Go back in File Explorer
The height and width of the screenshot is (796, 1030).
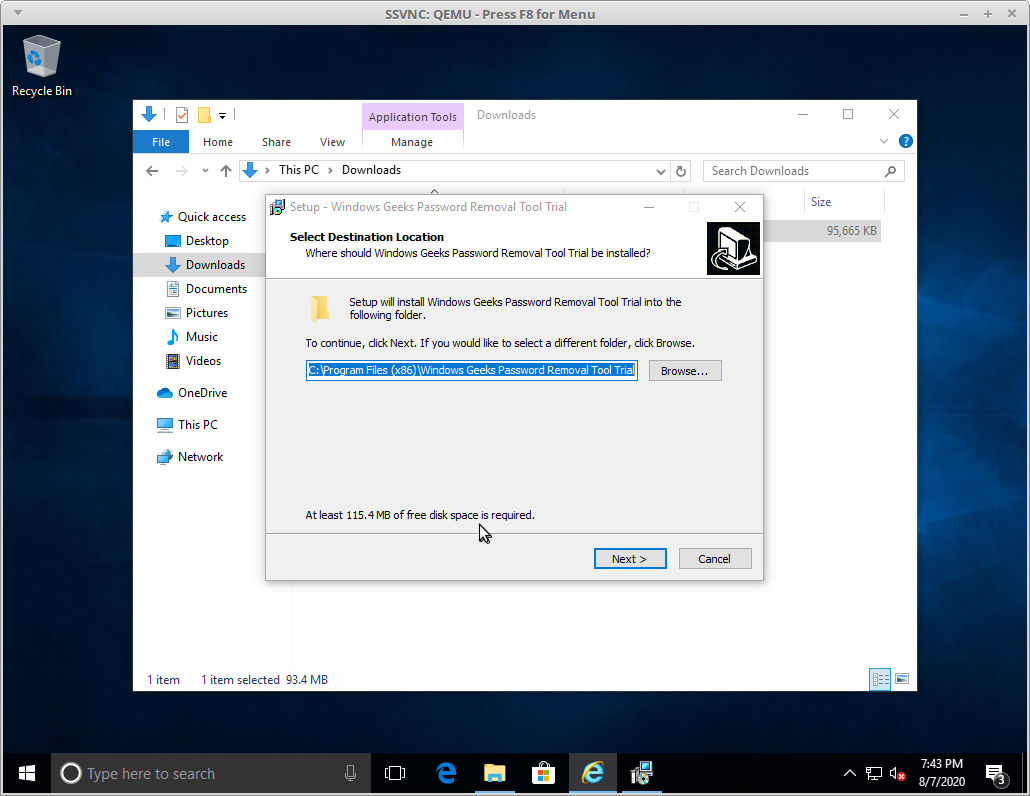click(152, 171)
